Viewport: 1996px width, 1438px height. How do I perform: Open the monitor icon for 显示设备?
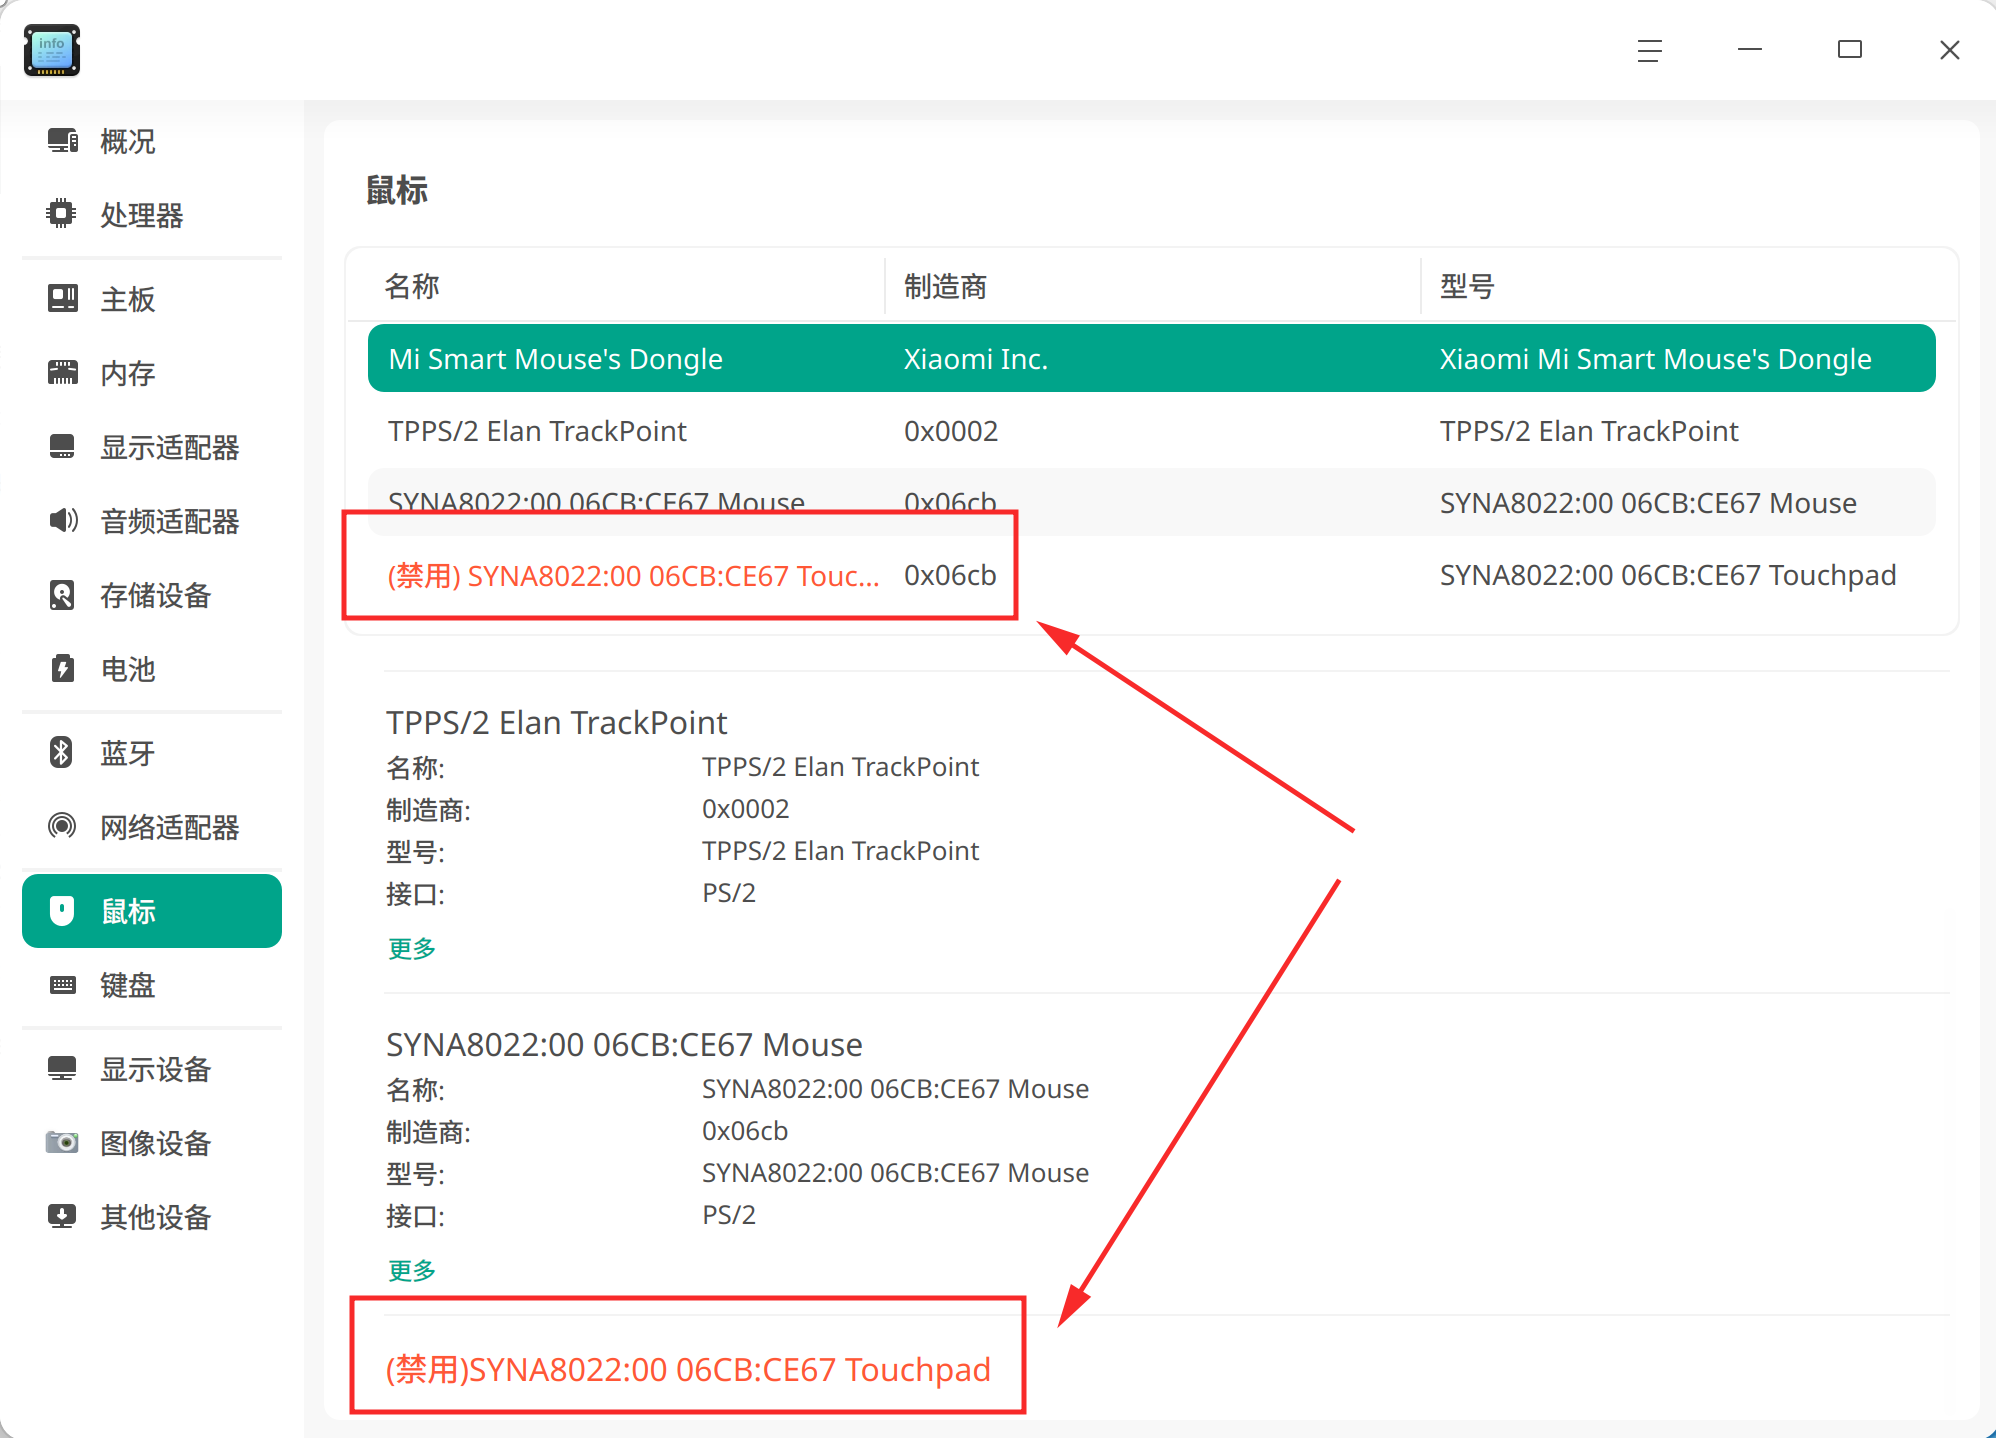(62, 1068)
